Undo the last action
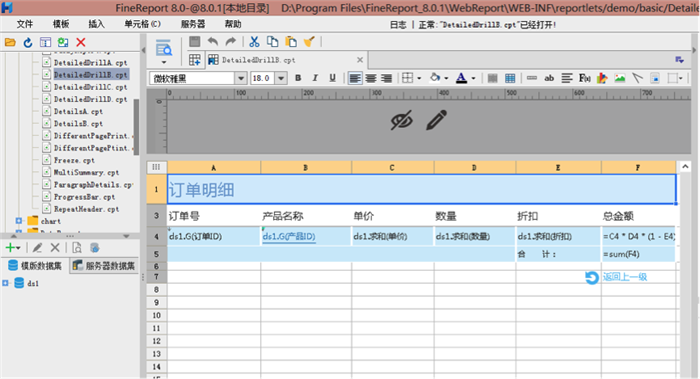Screen dimensions: 700x379 tap(213, 42)
